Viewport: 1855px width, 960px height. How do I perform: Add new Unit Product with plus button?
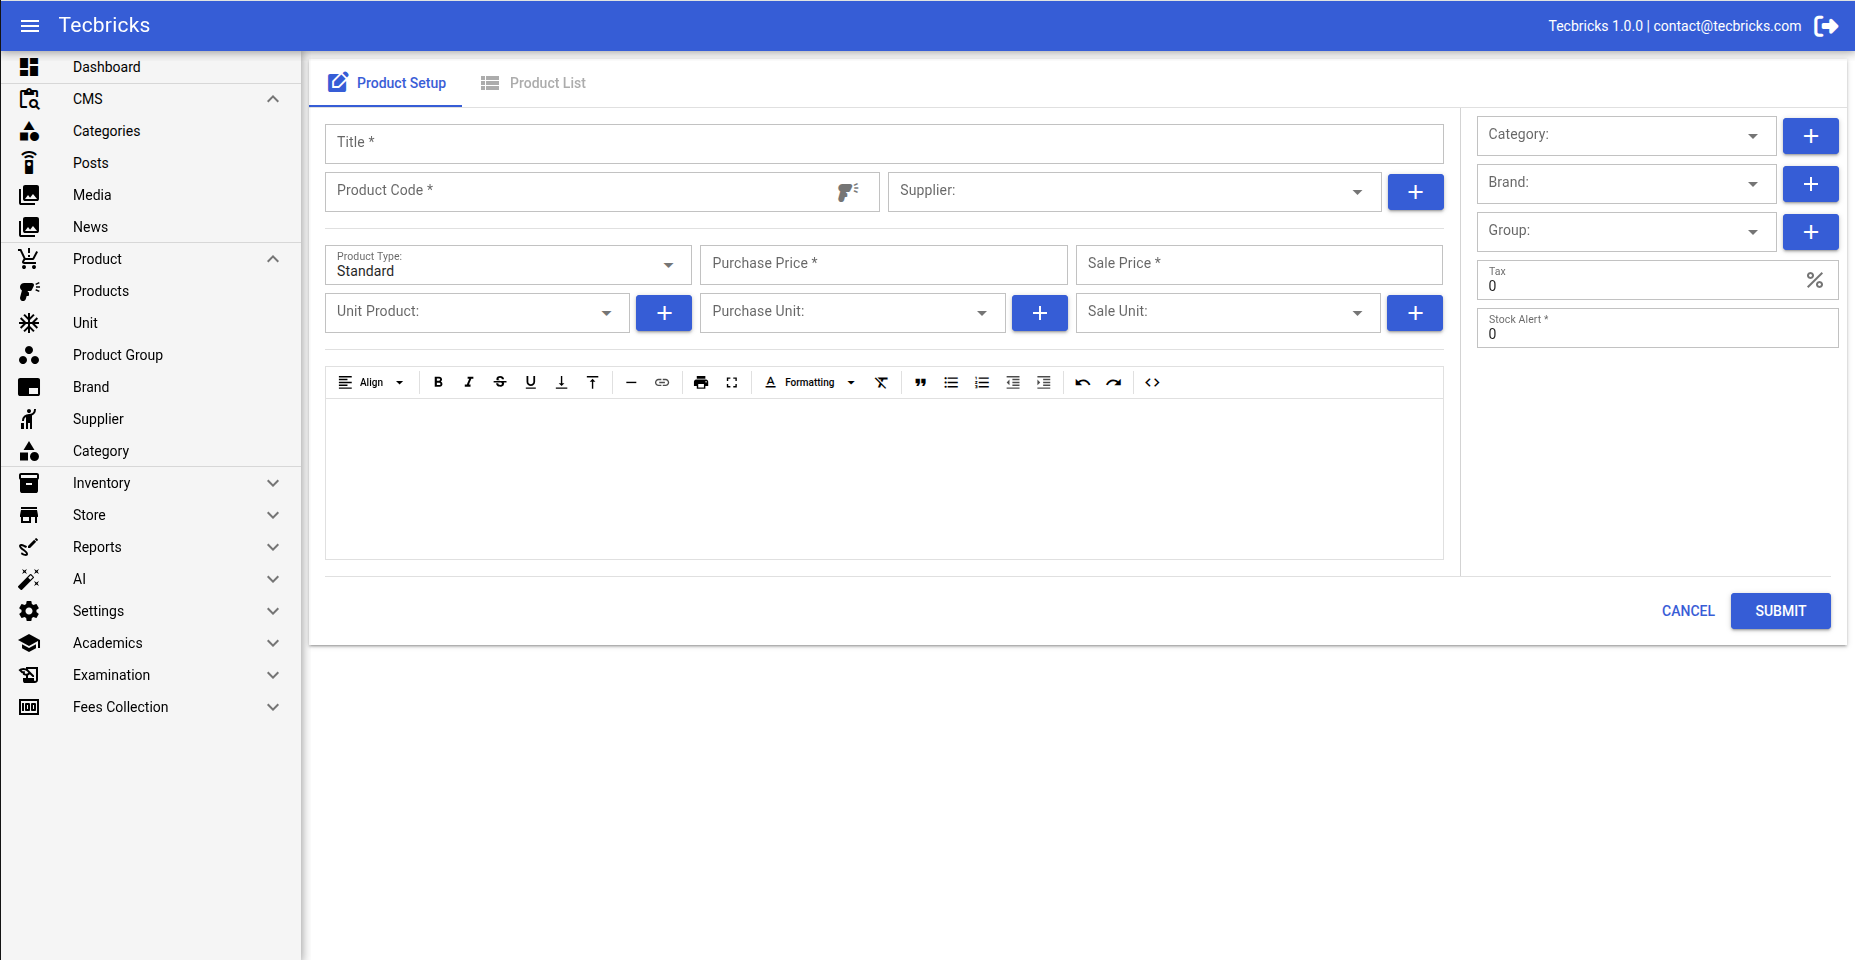[x=664, y=313]
